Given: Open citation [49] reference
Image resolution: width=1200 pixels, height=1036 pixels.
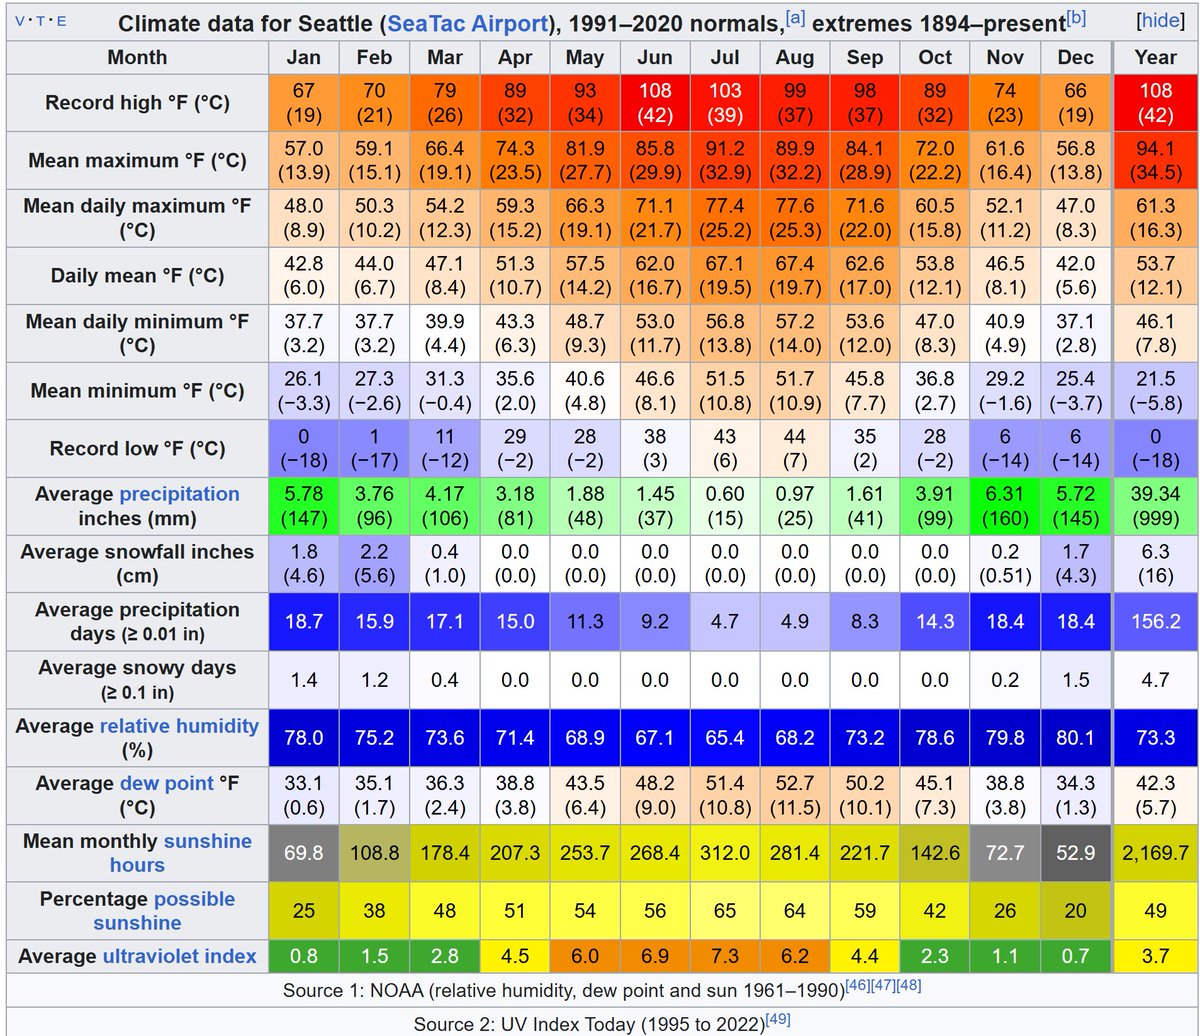Looking at the screenshot, I should coord(777,1019).
